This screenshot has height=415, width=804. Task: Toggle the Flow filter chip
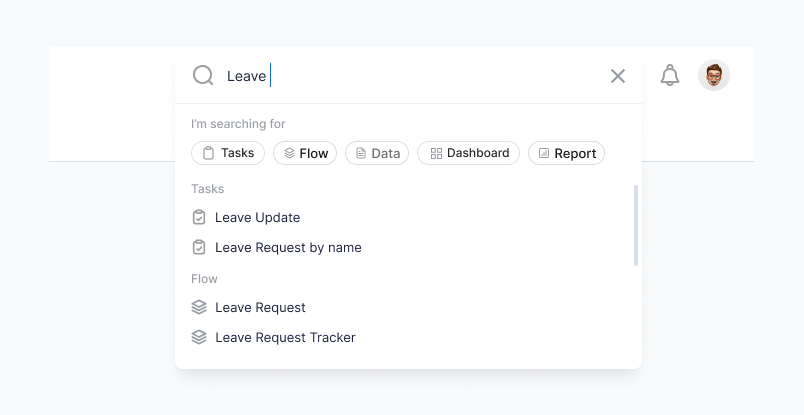[305, 153]
